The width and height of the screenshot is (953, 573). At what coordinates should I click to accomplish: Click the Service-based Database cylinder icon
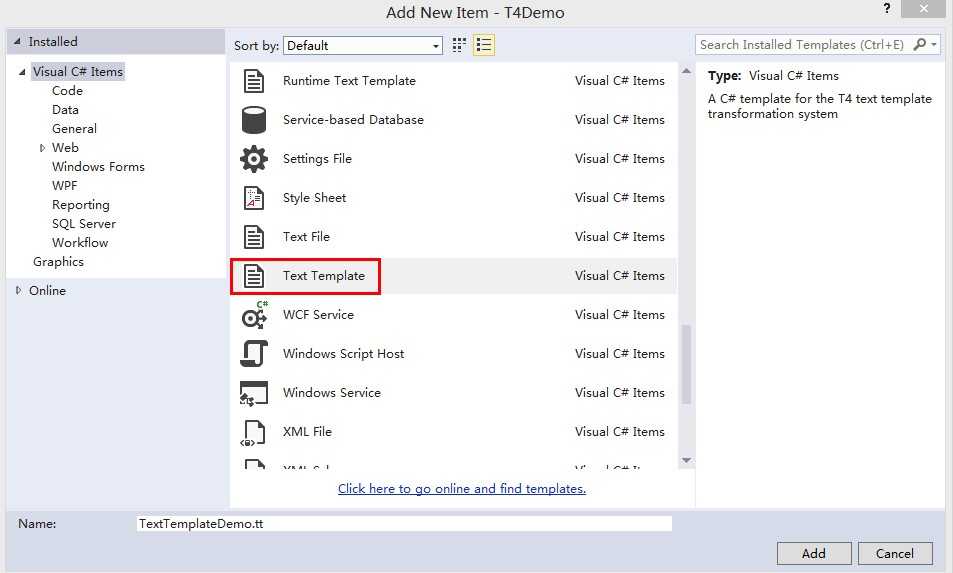253,120
